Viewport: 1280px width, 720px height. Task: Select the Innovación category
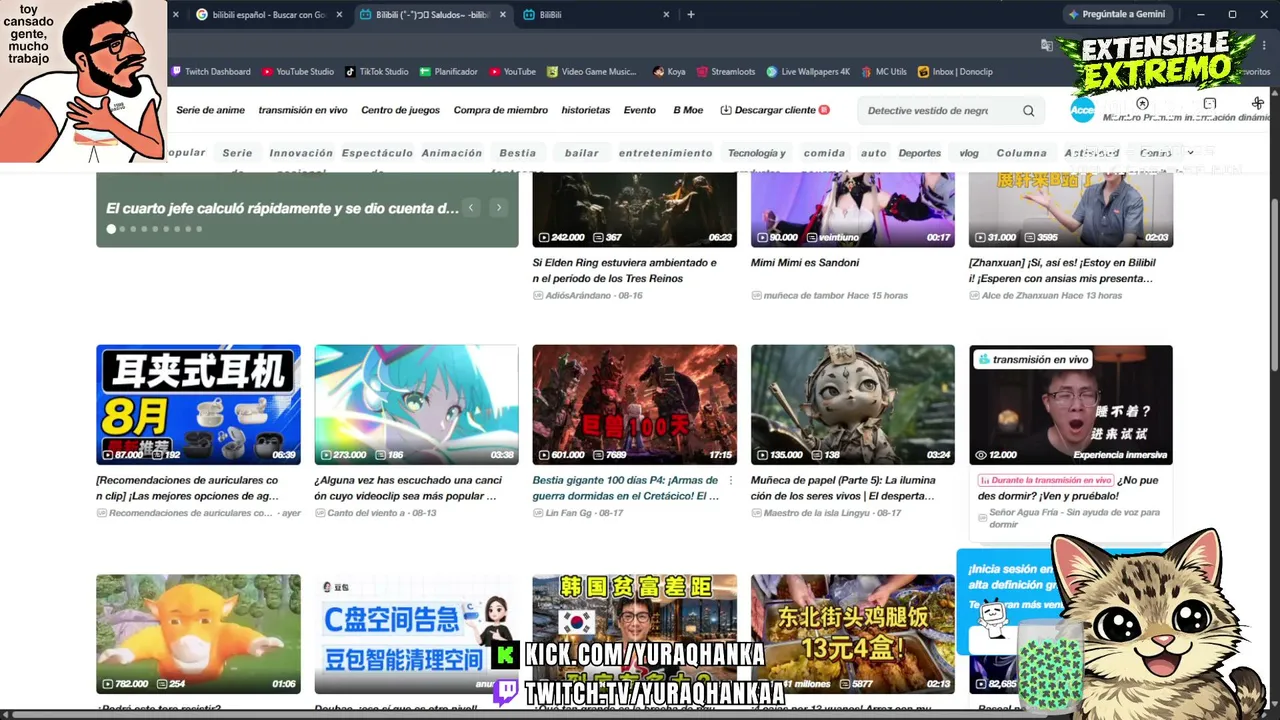(x=301, y=153)
